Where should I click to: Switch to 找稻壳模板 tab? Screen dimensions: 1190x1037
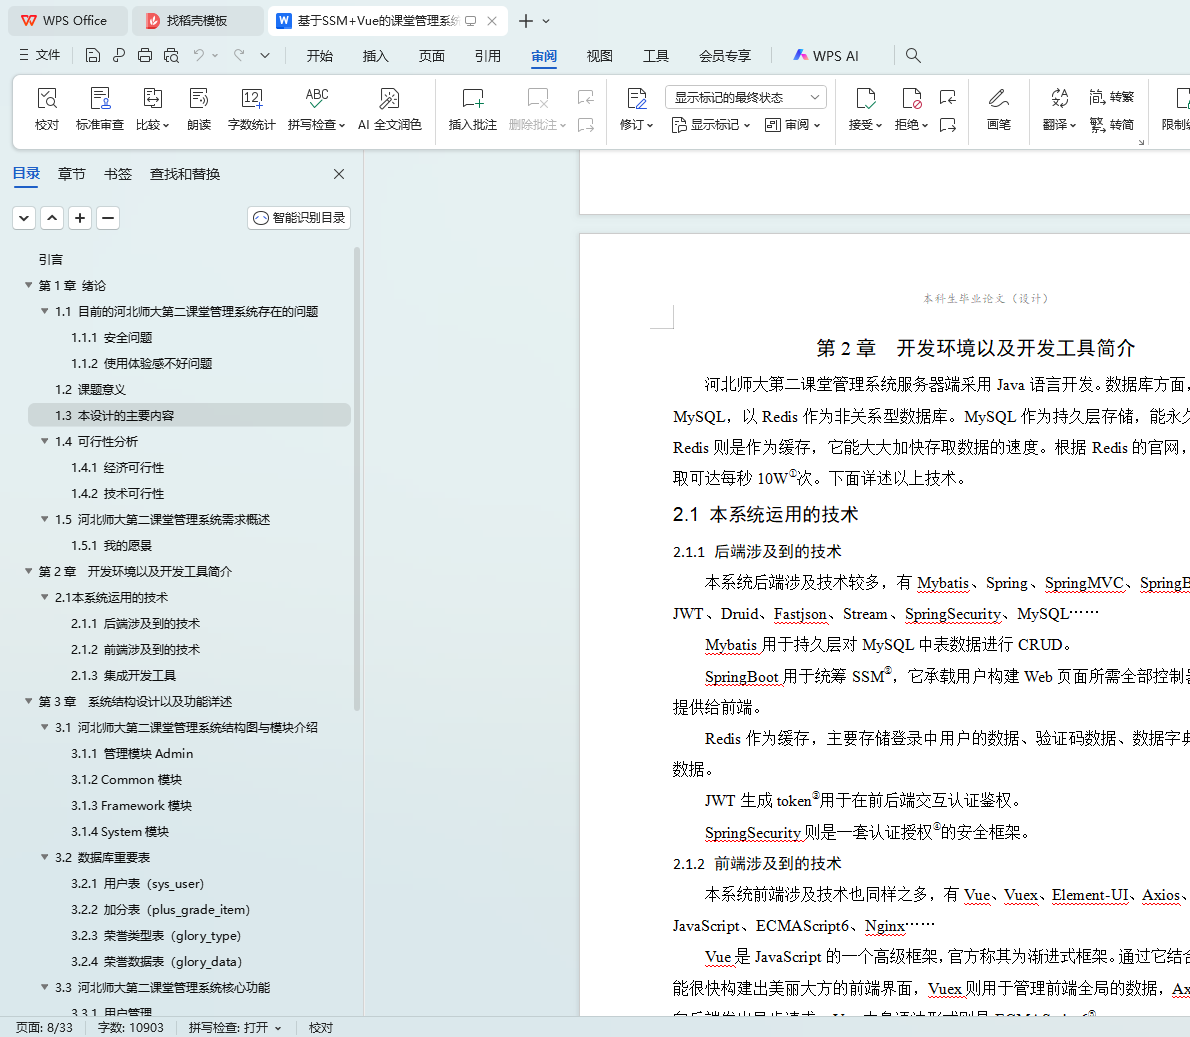pos(197,20)
